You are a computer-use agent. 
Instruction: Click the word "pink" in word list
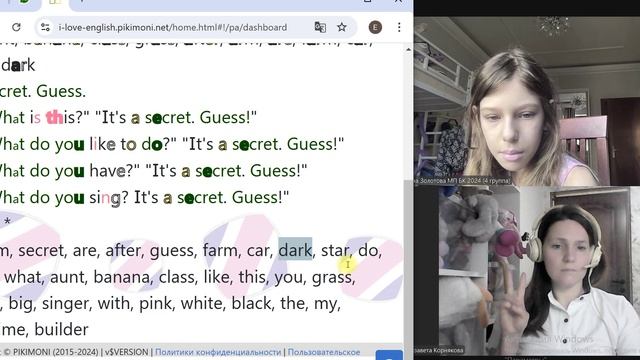[x=156, y=304]
